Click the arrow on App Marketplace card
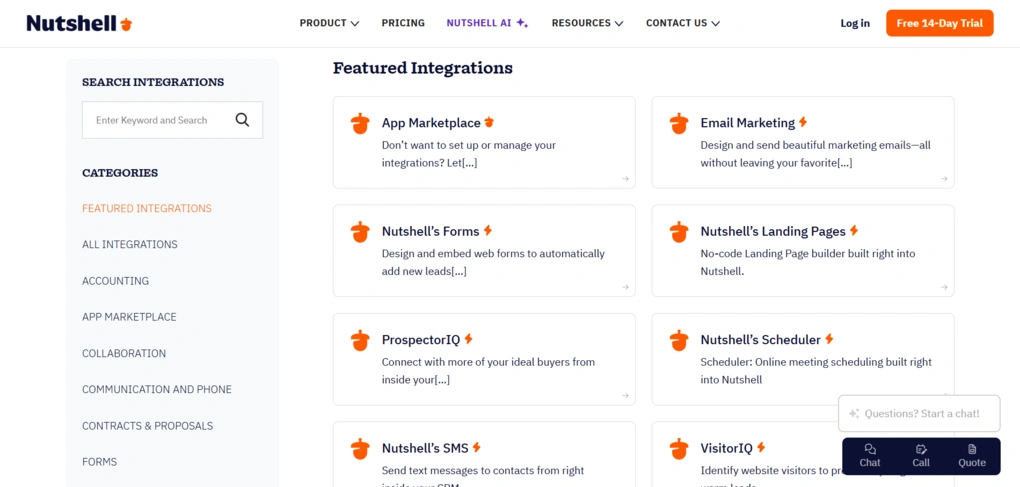 pos(625,179)
